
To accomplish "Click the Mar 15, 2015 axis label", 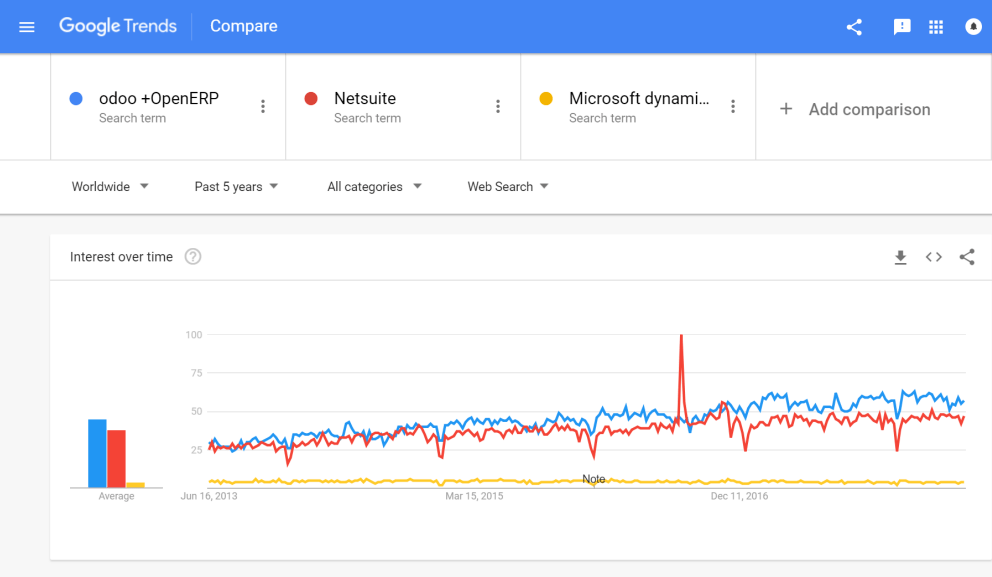I will pyautogui.click(x=474, y=496).
